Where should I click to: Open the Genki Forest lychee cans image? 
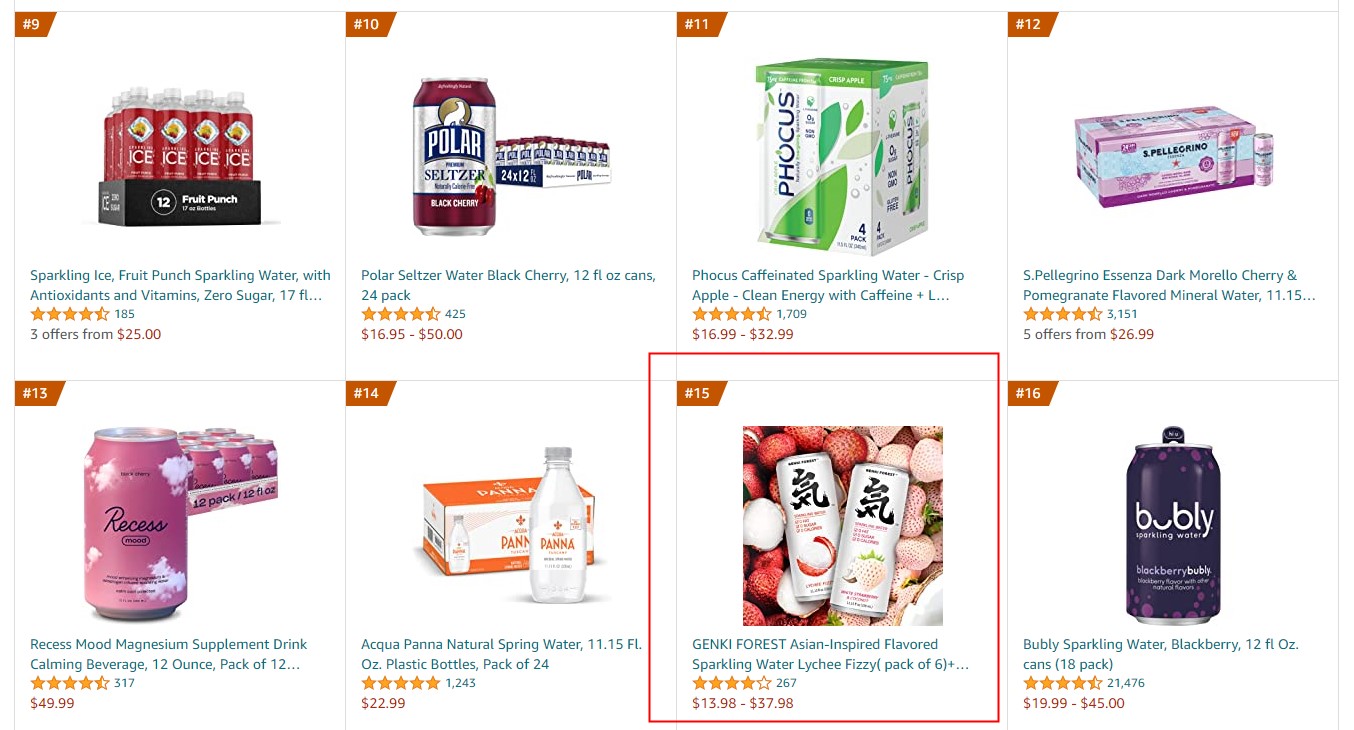(x=842, y=526)
